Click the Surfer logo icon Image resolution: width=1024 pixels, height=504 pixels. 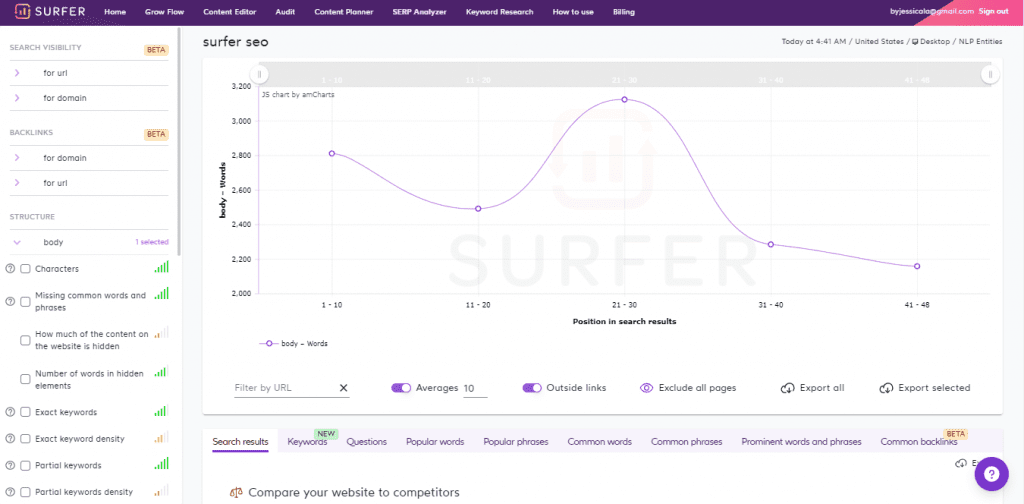(x=22, y=12)
